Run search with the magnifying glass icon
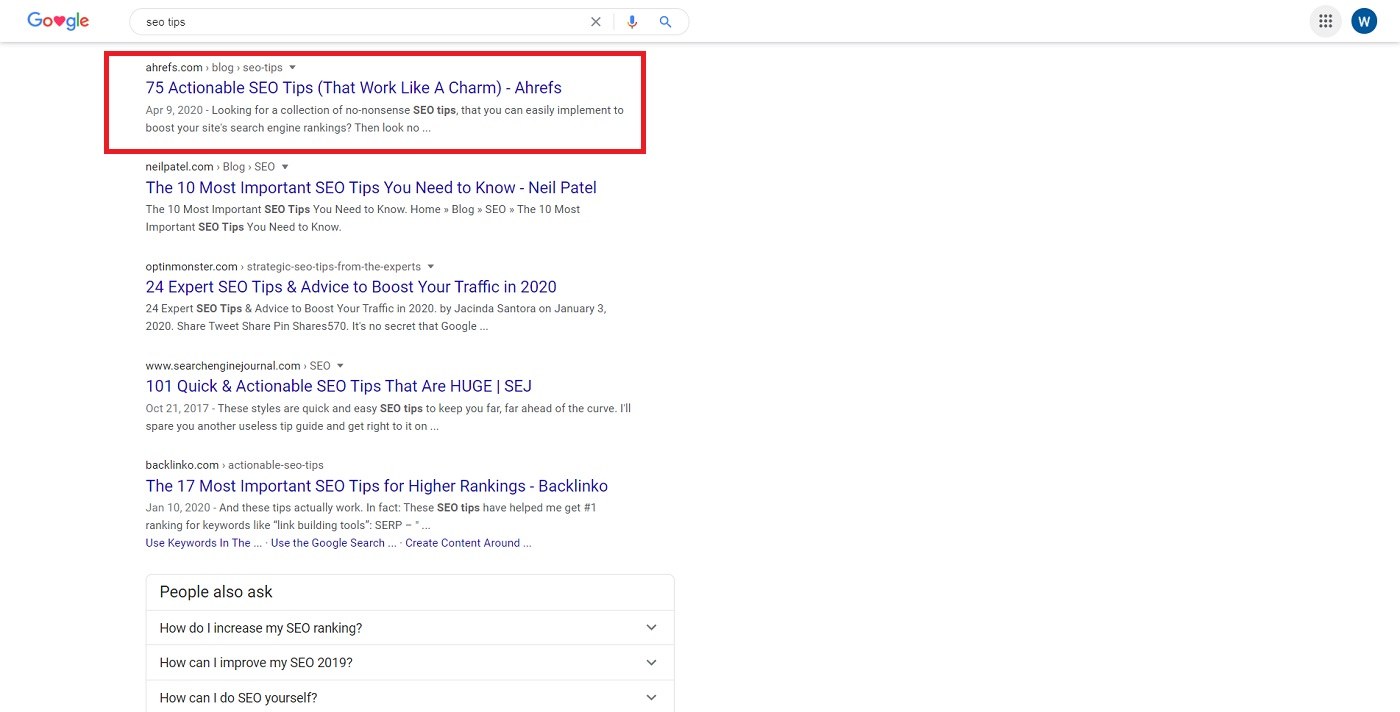The height and width of the screenshot is (712, 1400). coord(665,22)
